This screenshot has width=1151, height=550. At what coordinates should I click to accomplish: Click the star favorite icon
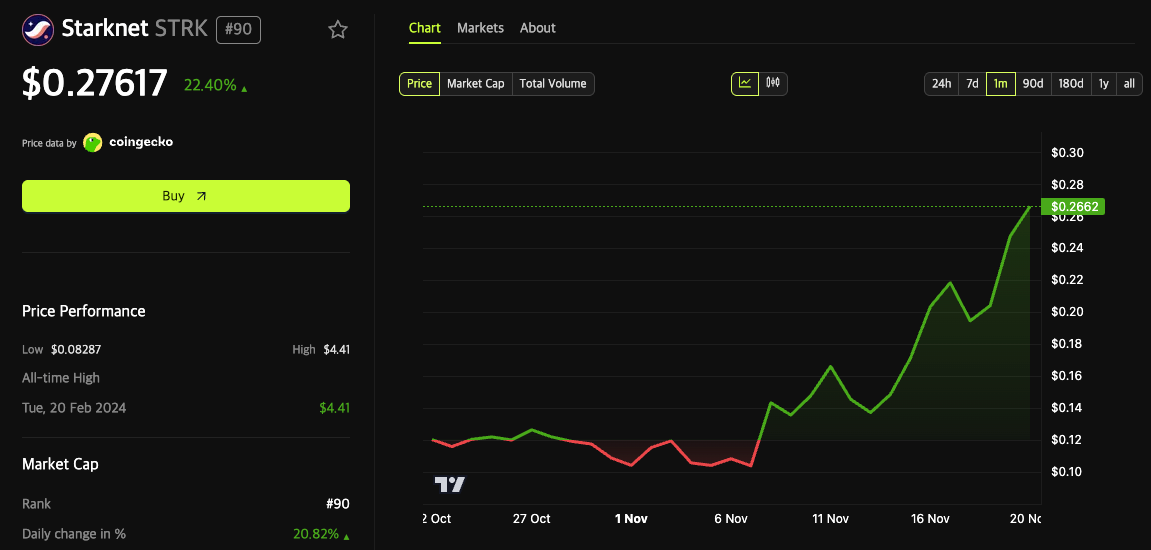tap(338, 30)
